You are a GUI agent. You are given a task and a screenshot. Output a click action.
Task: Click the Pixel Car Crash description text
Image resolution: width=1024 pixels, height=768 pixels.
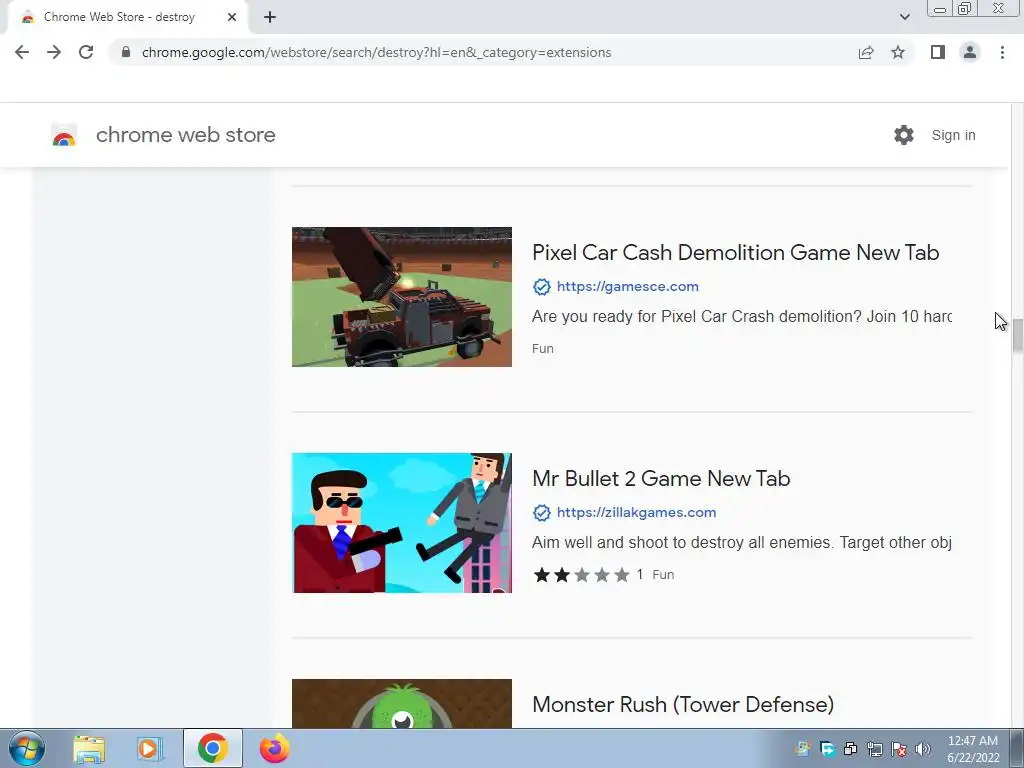pyautogui.click(x=742, y=317)
